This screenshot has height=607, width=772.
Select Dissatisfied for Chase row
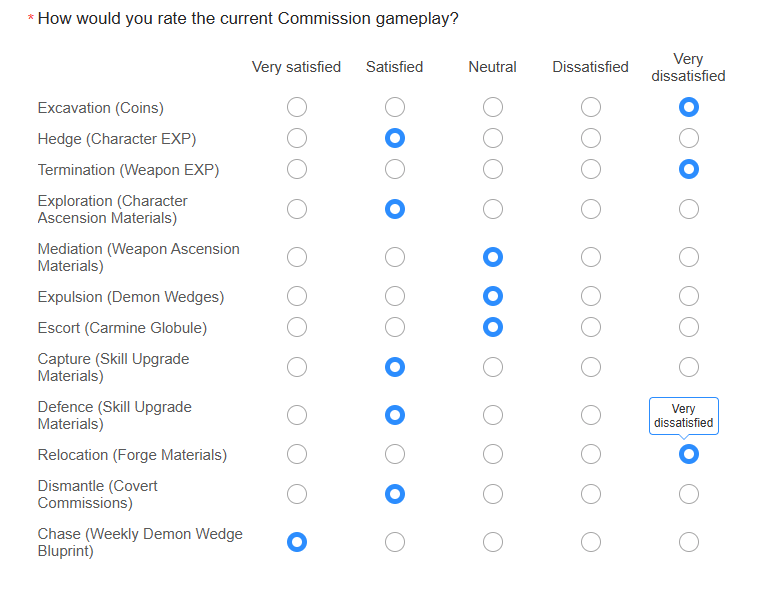pyautogui.click(x=591, y=542)
